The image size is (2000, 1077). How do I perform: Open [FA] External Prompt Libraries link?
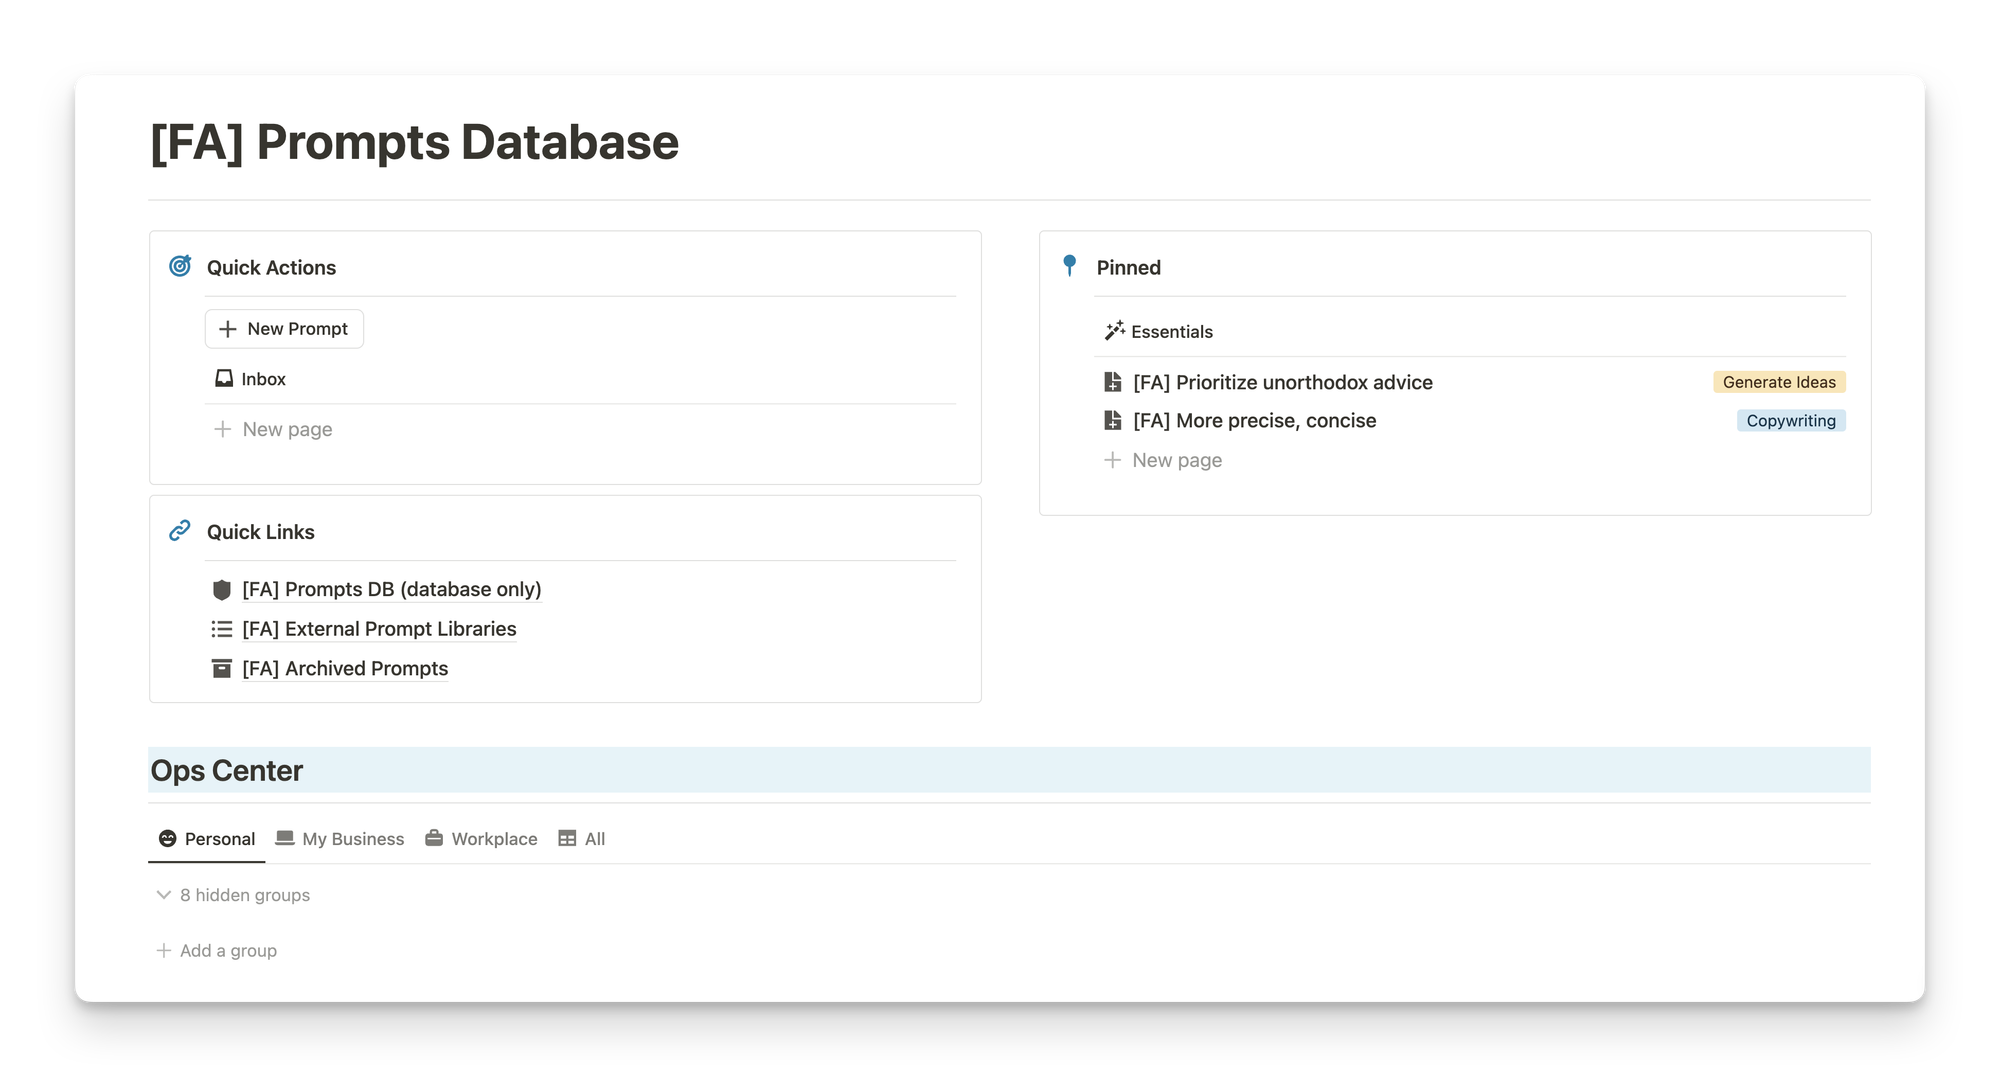[379, 629]
